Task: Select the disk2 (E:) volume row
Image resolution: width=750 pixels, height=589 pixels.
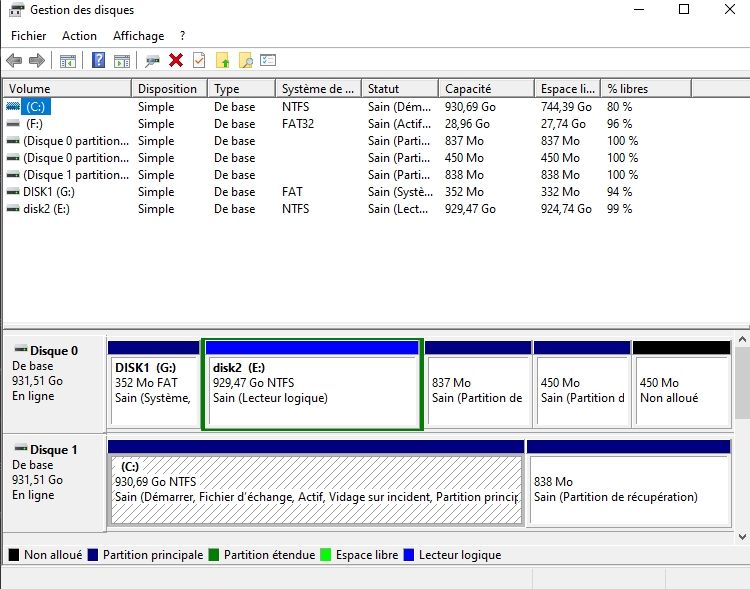Action: (x=348, y=209)
